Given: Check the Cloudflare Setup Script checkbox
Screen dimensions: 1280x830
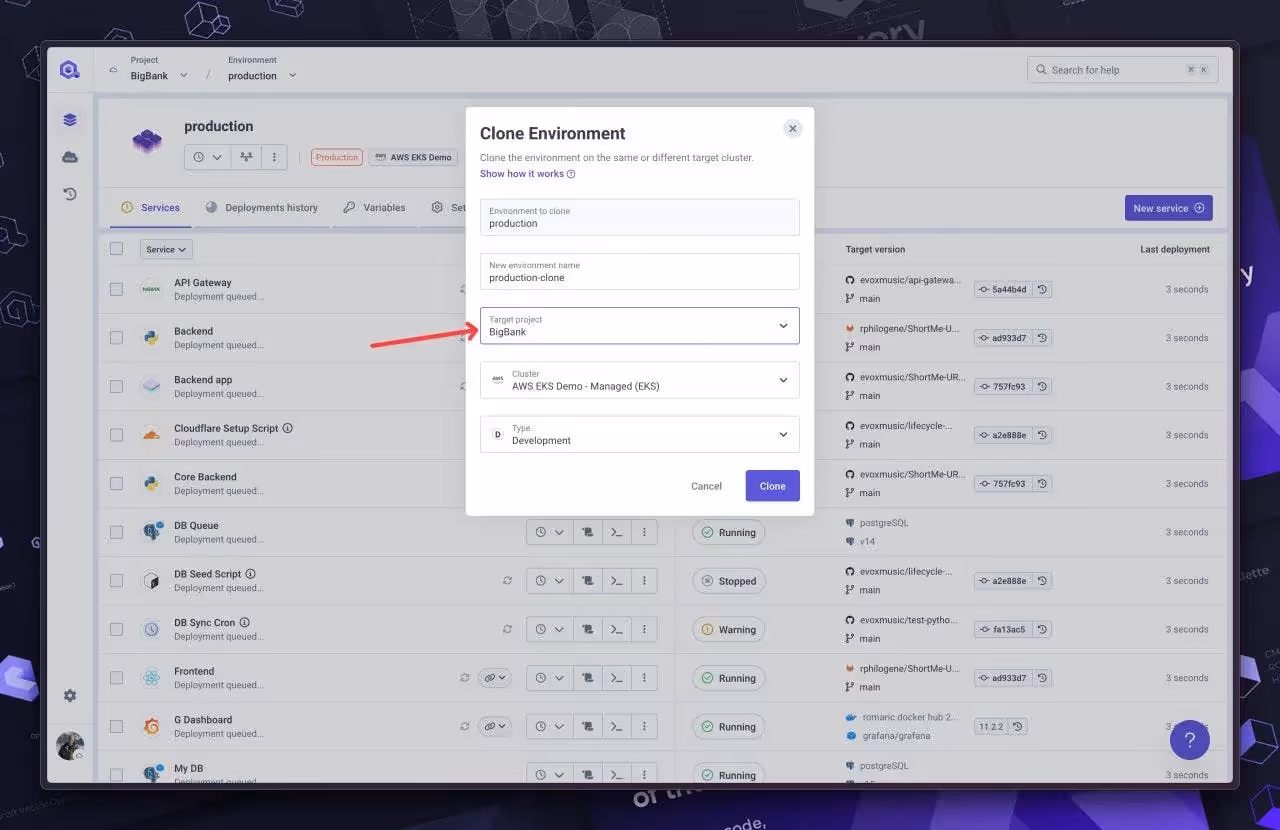Looking at the screenshot, I should coord(117,435).
